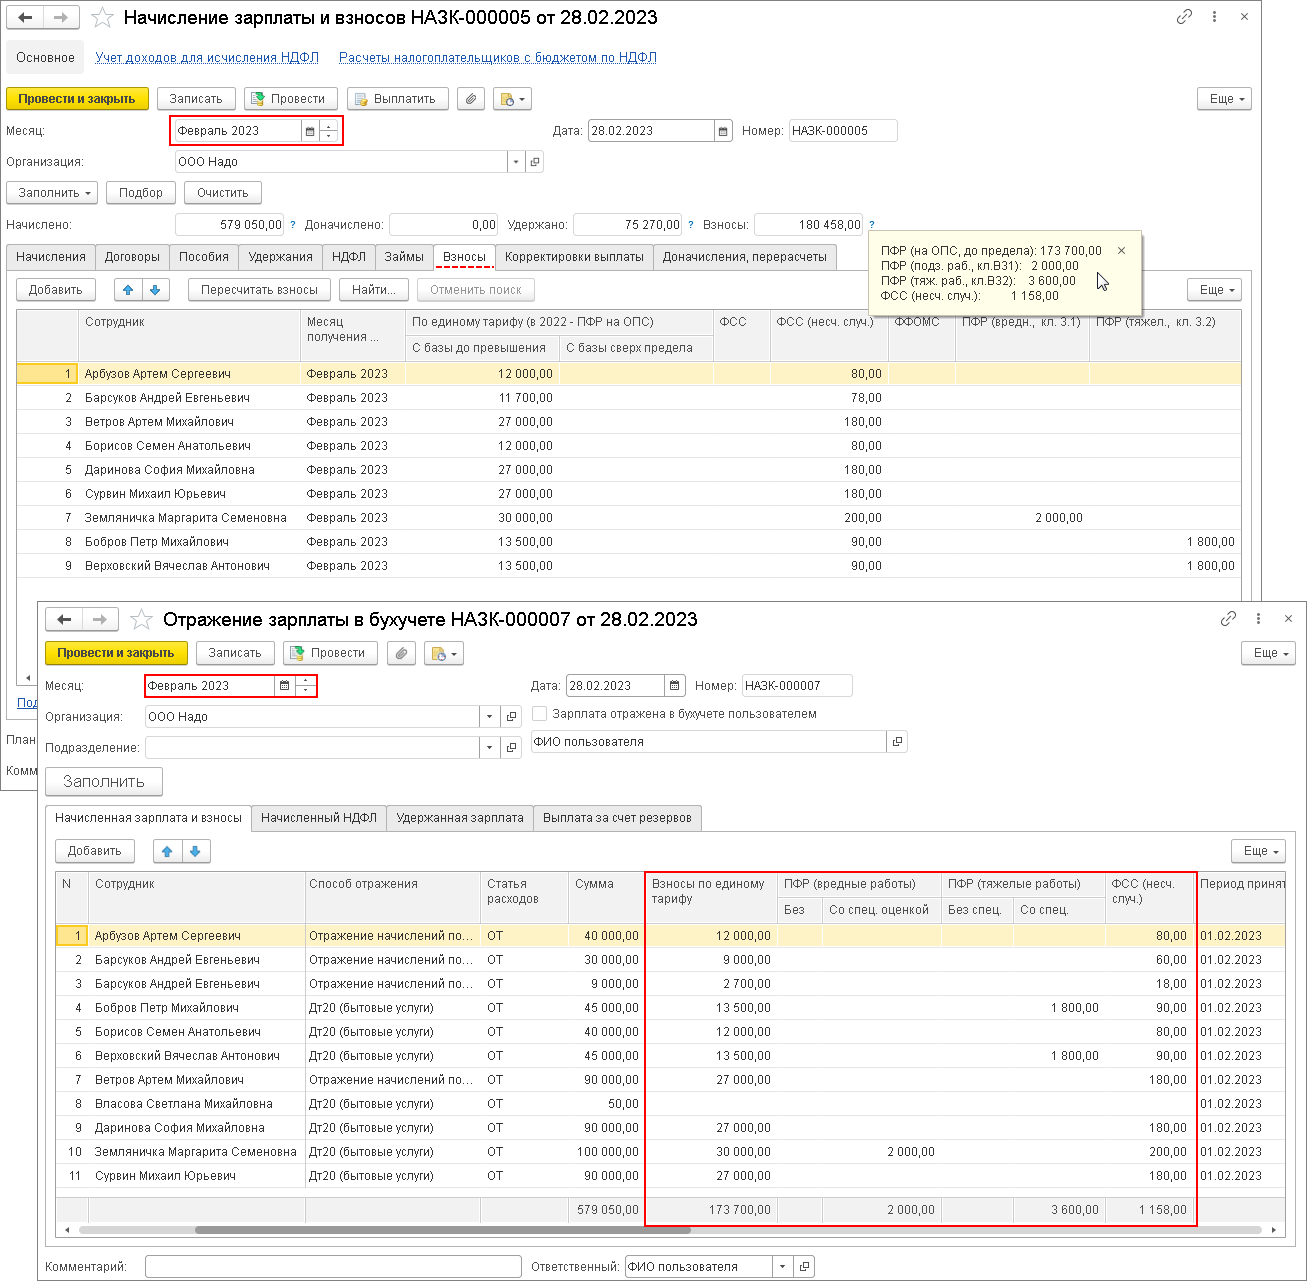The height and width of the screenshot is (1285, 1311).
Task: Click Найти... button in Взносы tab
Action: click(x=374, y=290)
